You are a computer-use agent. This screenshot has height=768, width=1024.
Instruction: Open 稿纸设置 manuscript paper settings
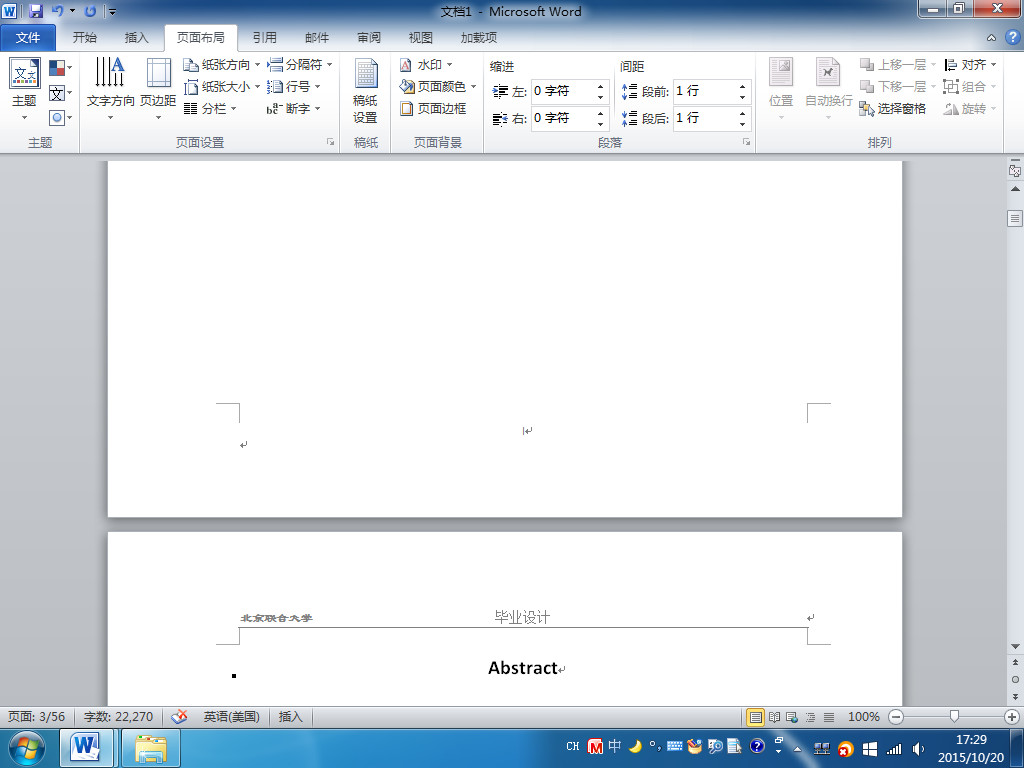pos(365,91)
